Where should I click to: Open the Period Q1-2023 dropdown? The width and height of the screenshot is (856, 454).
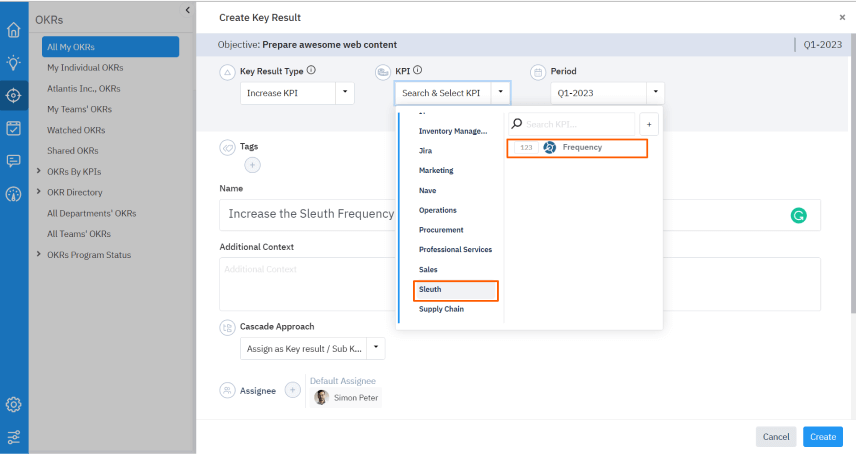click(655, 93)
